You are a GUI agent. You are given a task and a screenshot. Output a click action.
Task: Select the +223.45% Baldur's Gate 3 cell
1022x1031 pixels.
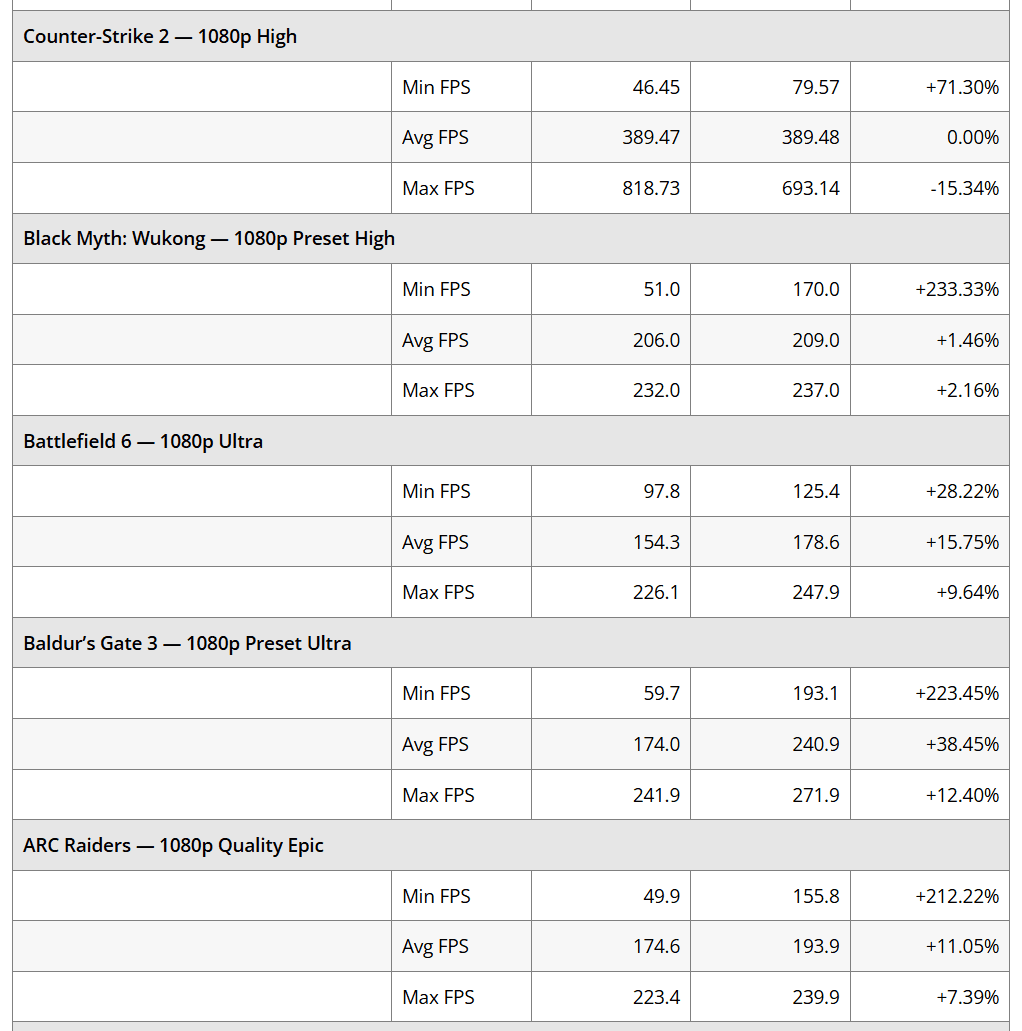pos(956,693)
